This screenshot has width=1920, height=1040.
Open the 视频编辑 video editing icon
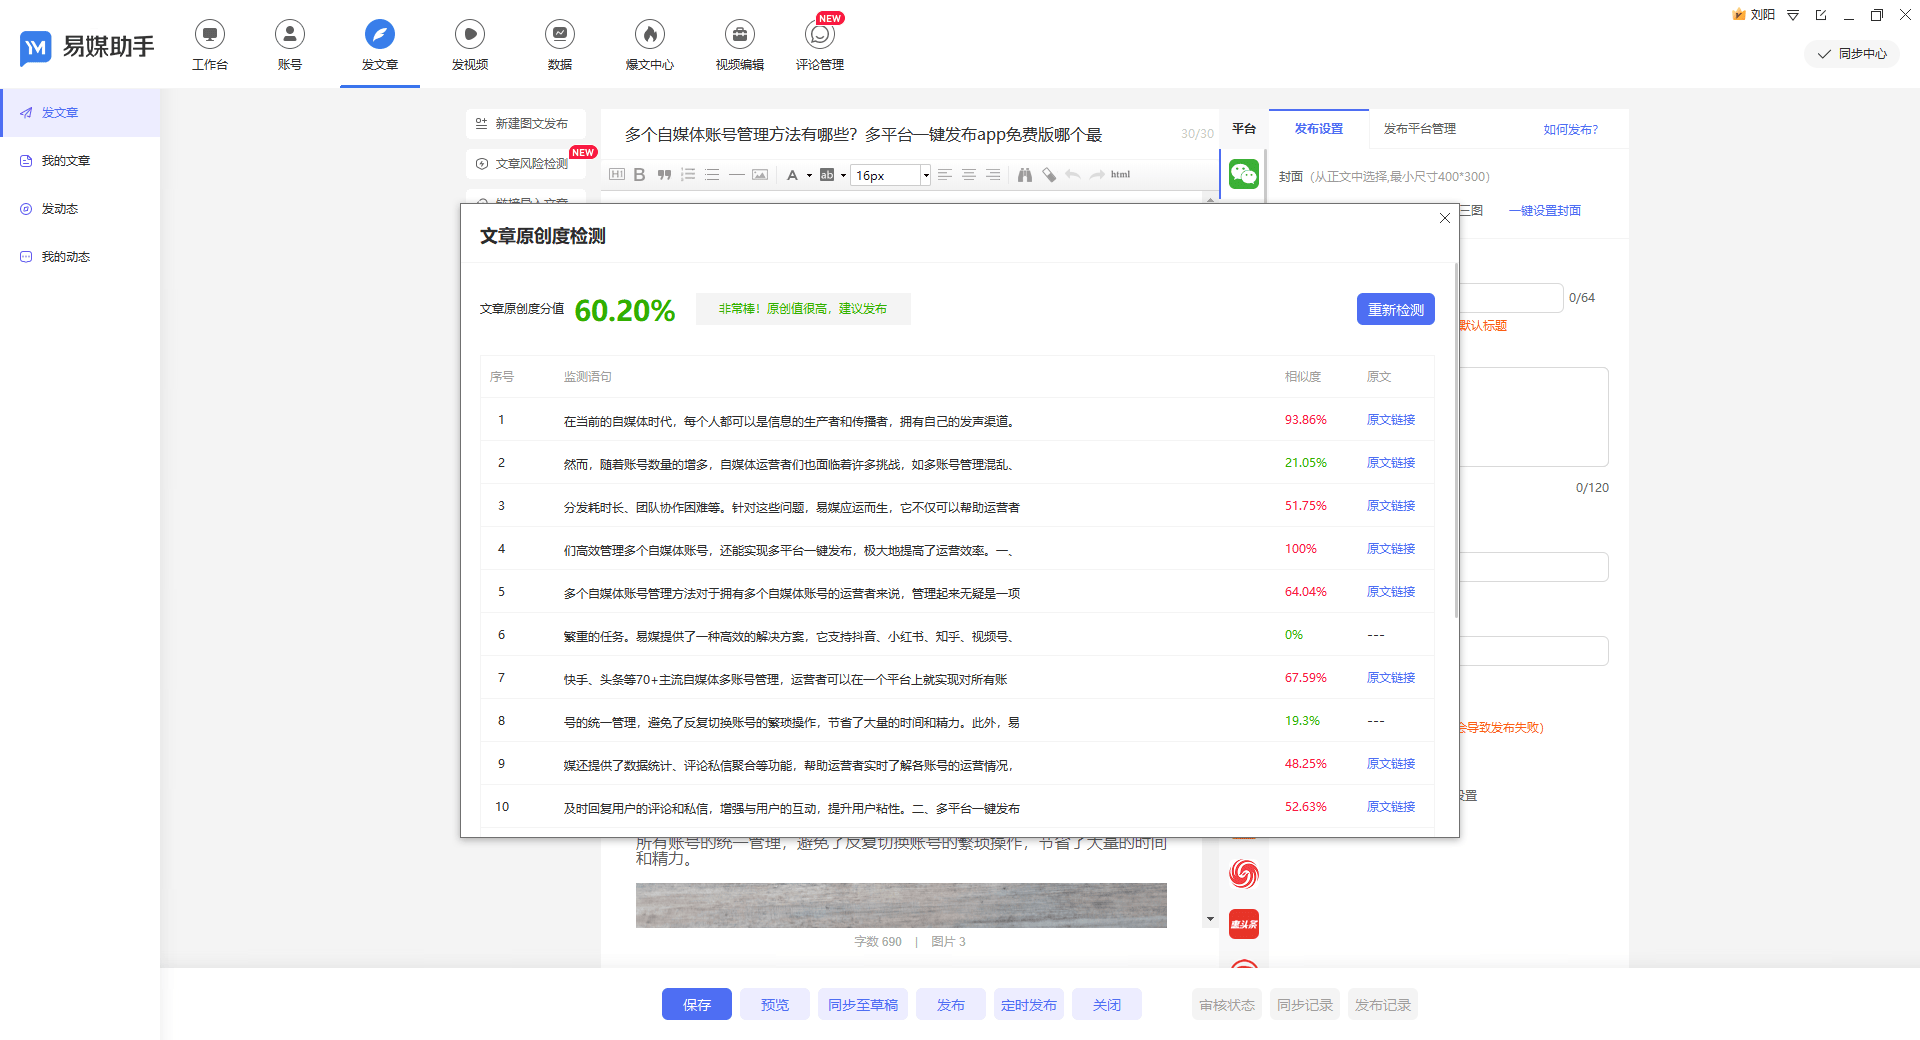740,46
